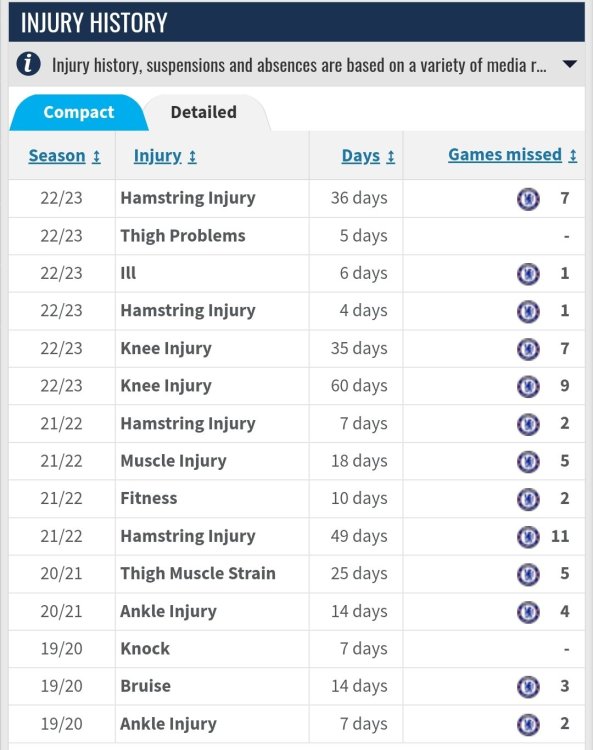Click the Thigh Problems injury entry
This screenshot has width=593, height=750.
click(x=183, y=236)
